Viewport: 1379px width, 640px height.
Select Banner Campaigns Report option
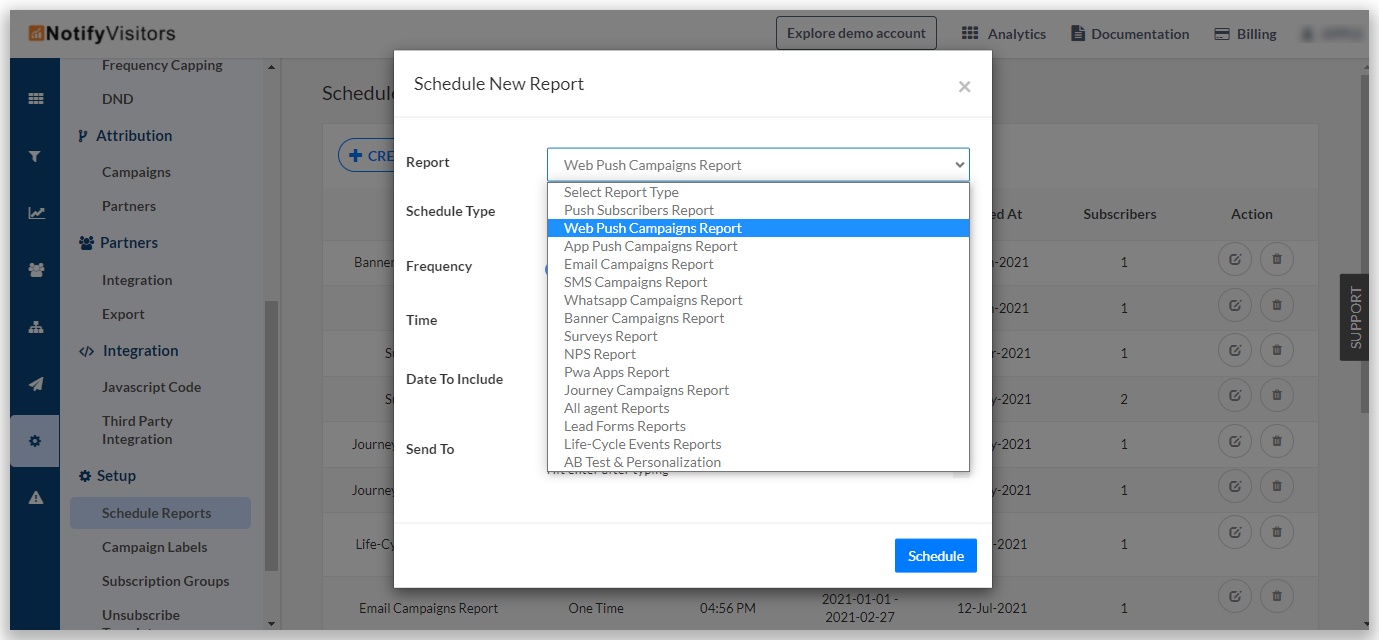click(x=758, y=318)
